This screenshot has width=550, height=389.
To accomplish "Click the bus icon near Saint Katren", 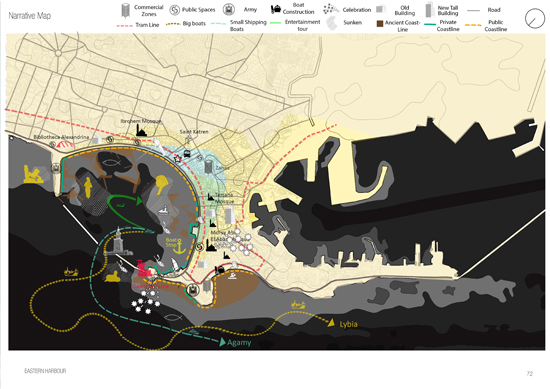I will pyautogui.click(x=187, y=153).
